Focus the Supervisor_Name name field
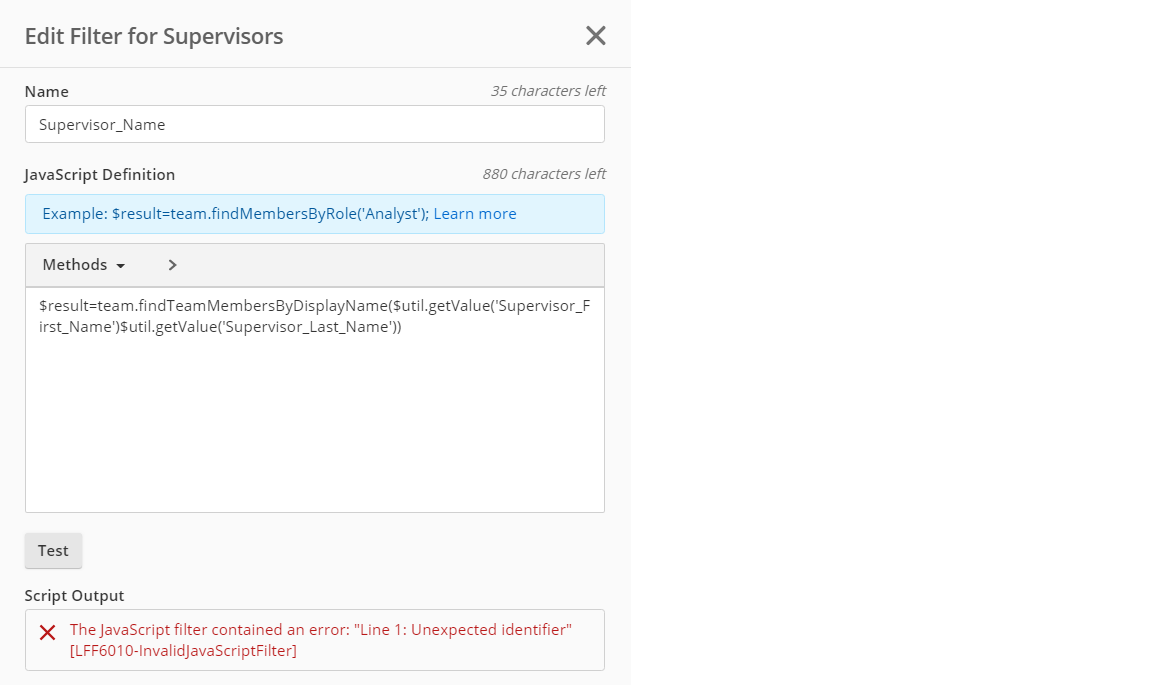1152x685 pixels. [x=314, y=125]
